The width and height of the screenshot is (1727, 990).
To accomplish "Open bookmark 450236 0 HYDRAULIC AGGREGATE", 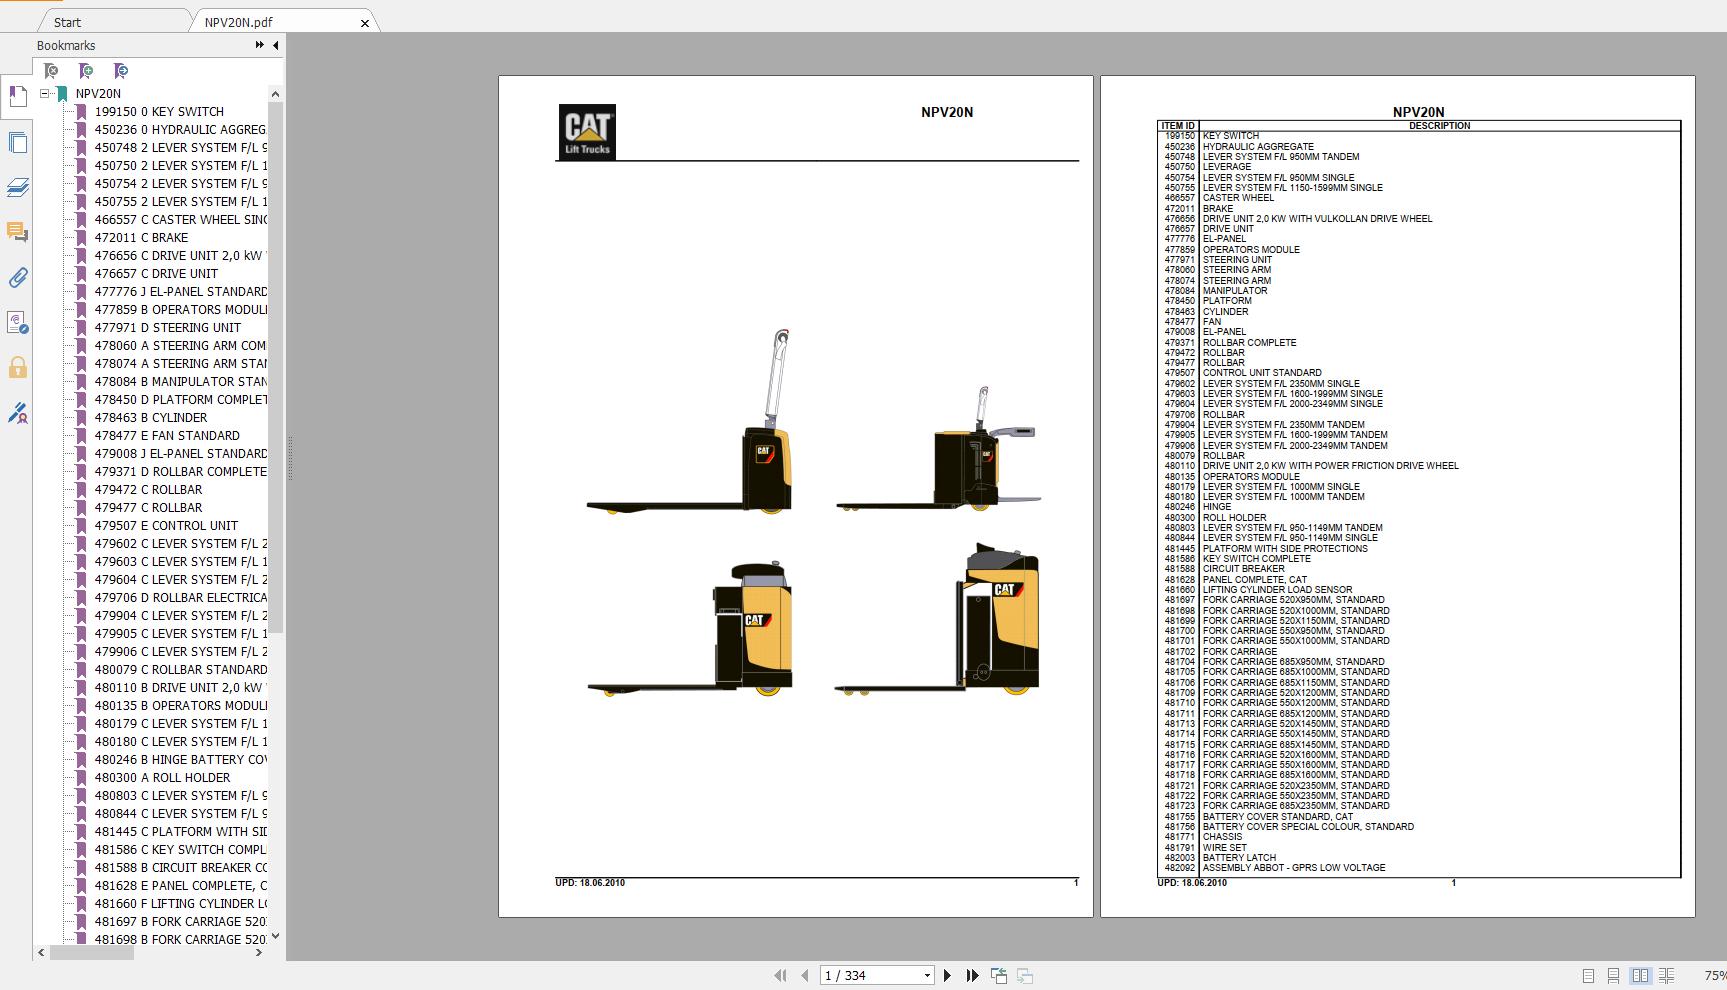I will coord(180,130).
